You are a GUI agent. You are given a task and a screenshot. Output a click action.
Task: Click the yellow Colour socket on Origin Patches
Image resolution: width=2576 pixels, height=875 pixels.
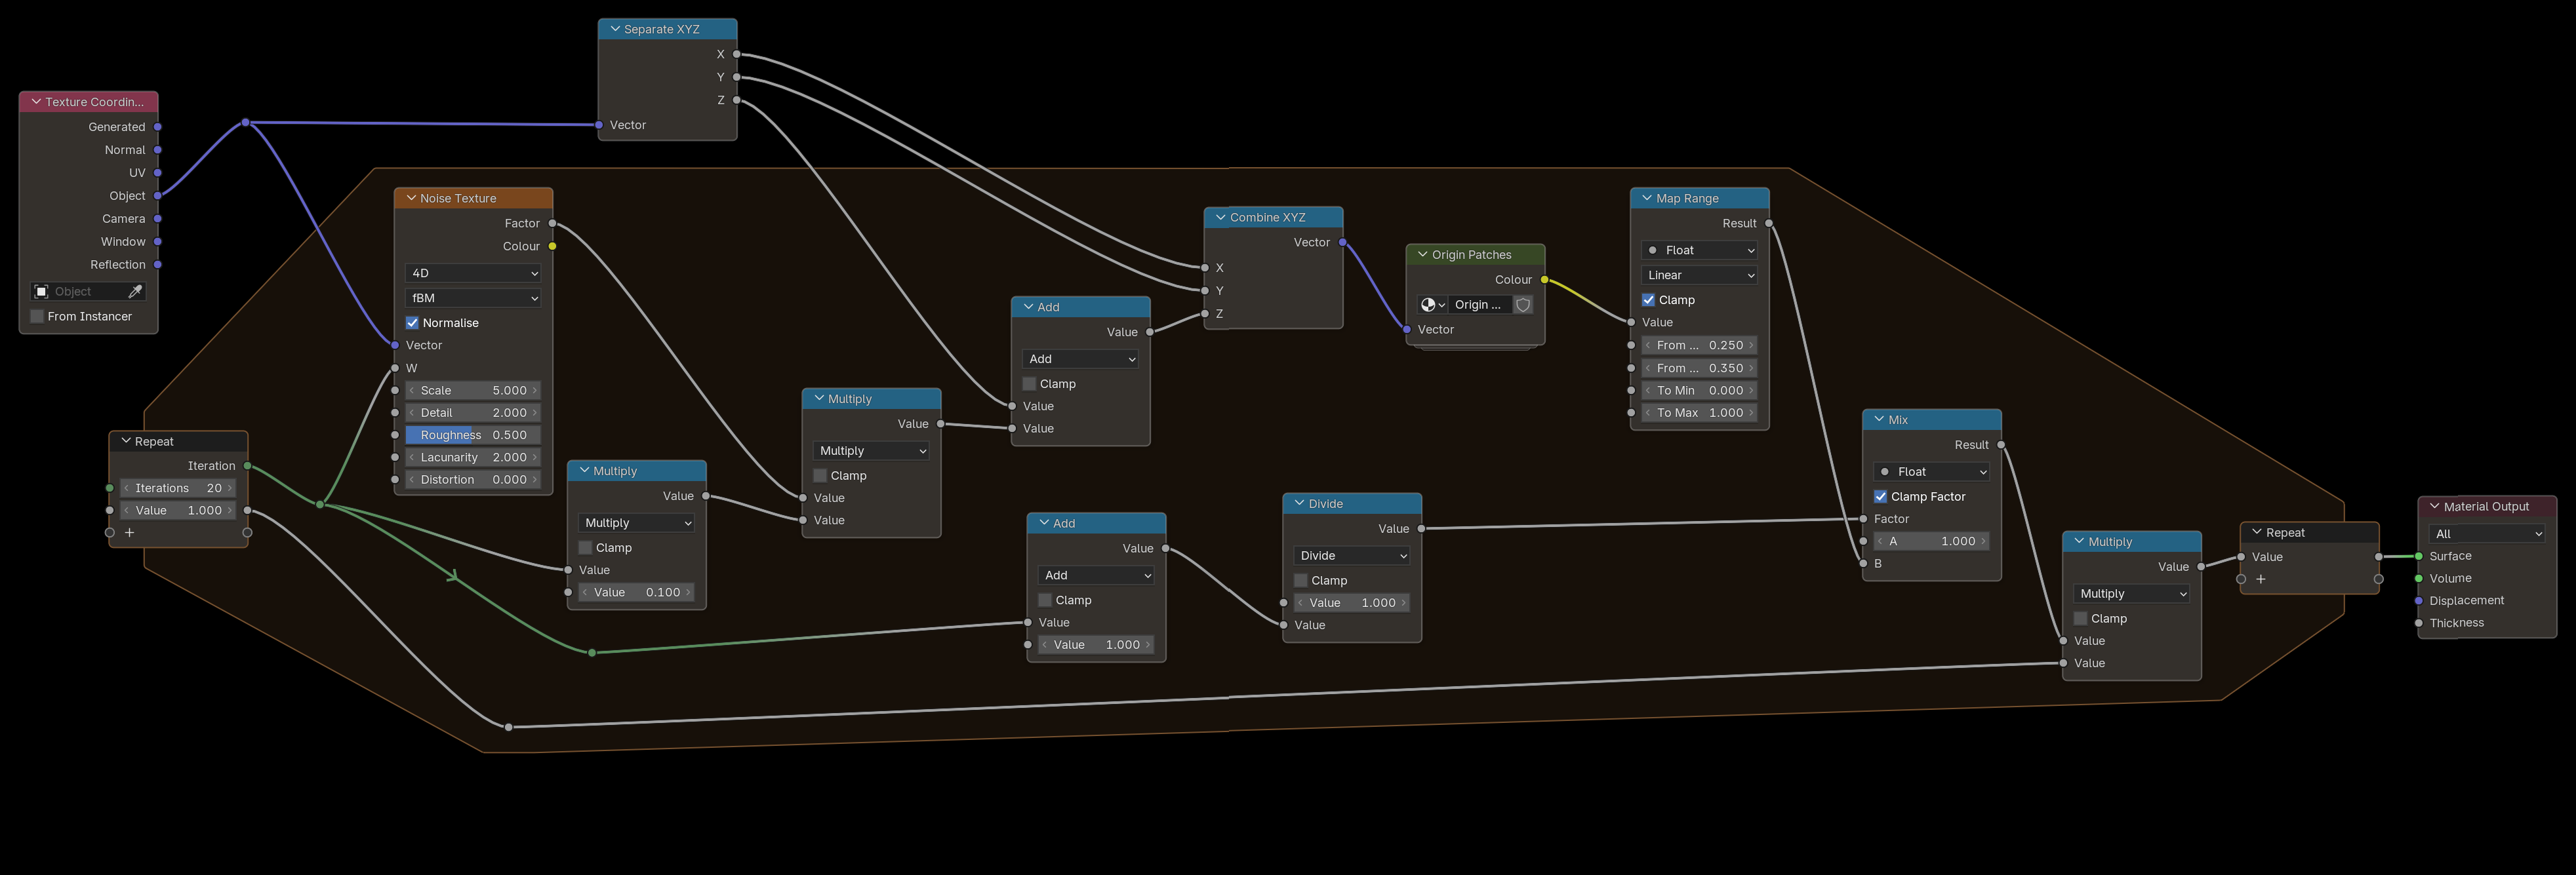click(x=1545, y=280)
